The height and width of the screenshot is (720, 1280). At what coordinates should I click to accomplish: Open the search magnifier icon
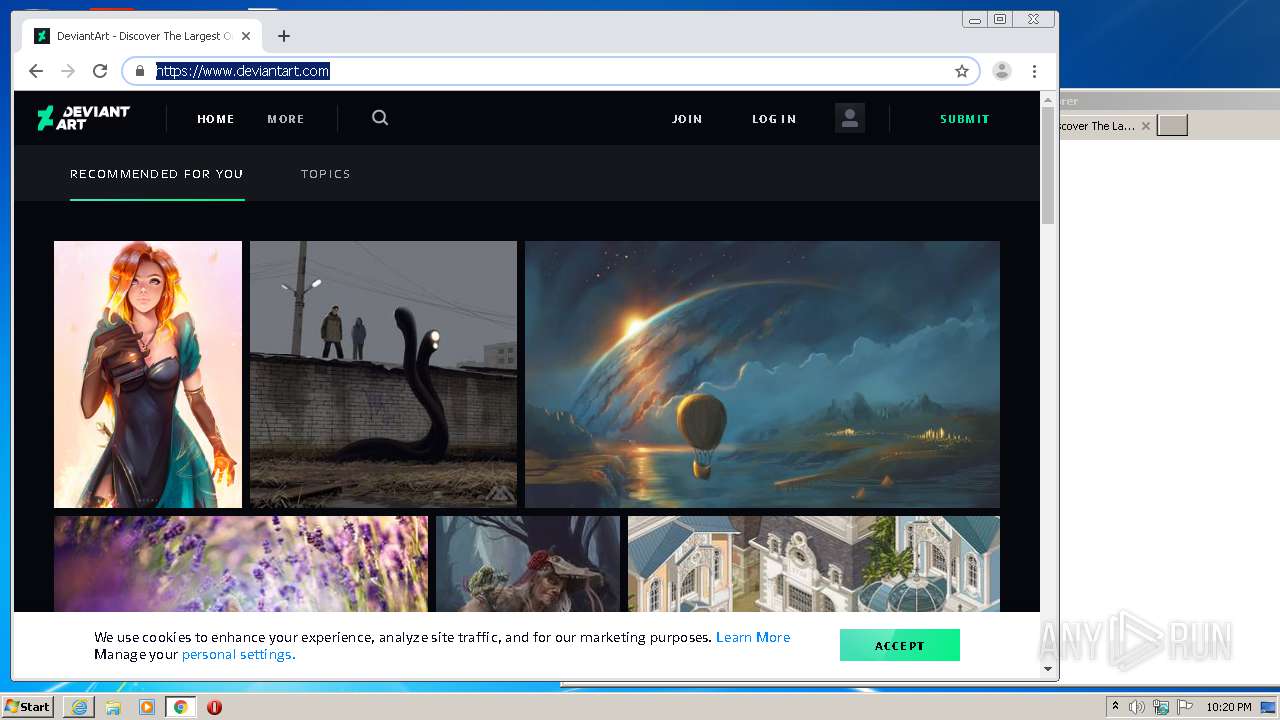(x=380, y=118)
